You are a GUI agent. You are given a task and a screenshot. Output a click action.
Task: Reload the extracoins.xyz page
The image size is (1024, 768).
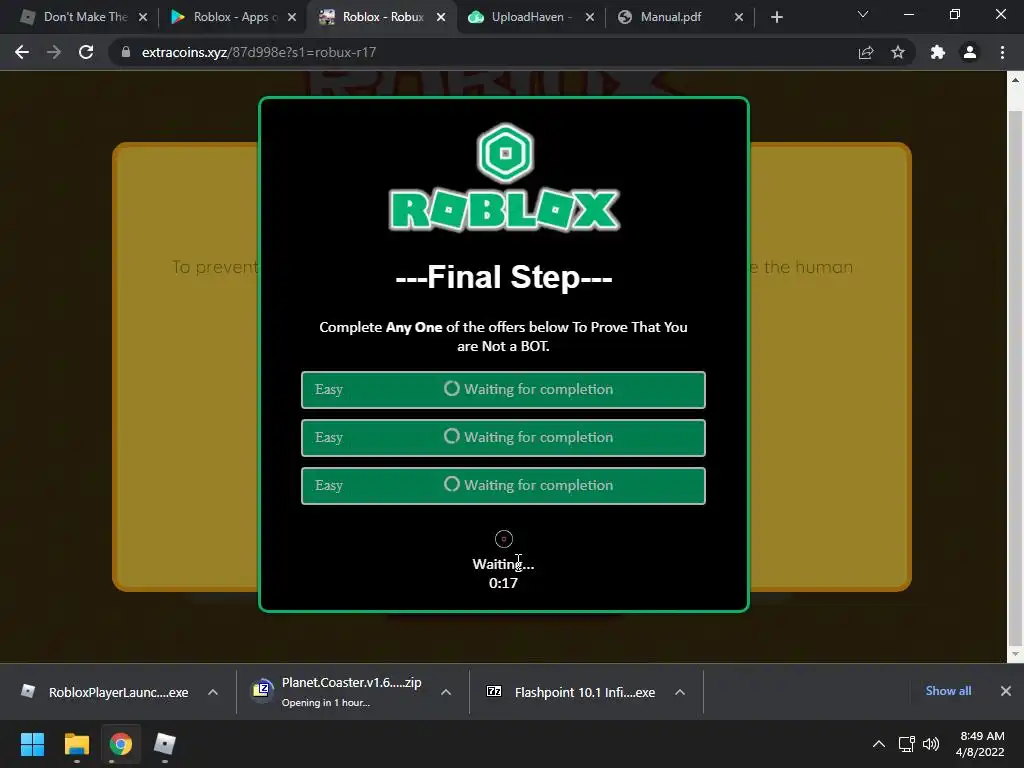click(x=86, y=52)
